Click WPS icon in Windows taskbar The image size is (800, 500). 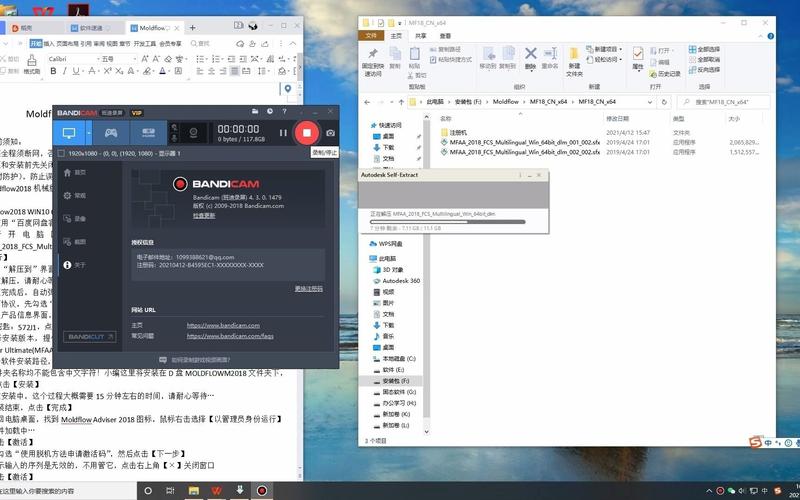[x=217, y=491]
